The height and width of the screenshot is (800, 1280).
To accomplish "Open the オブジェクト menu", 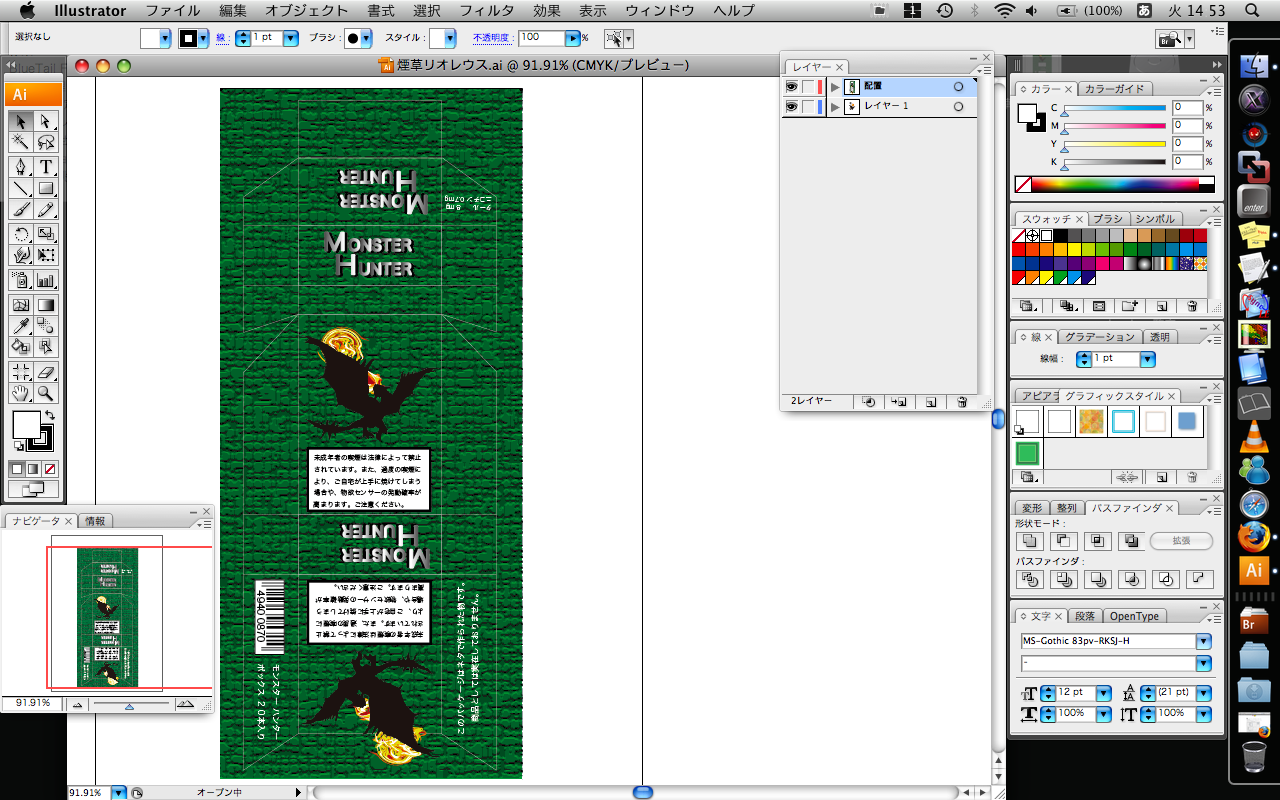I will (306, 11).
